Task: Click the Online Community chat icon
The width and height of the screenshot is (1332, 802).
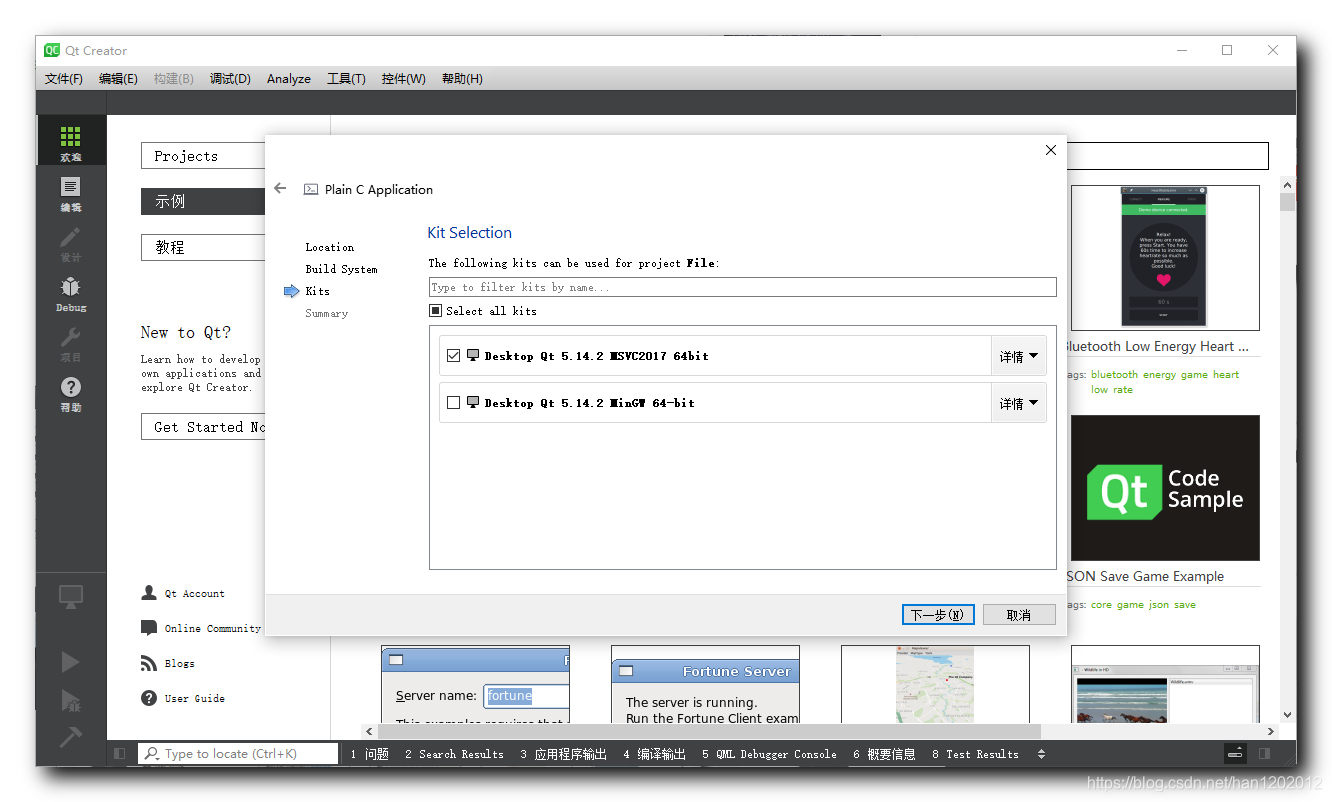Action: coord(149,628)
